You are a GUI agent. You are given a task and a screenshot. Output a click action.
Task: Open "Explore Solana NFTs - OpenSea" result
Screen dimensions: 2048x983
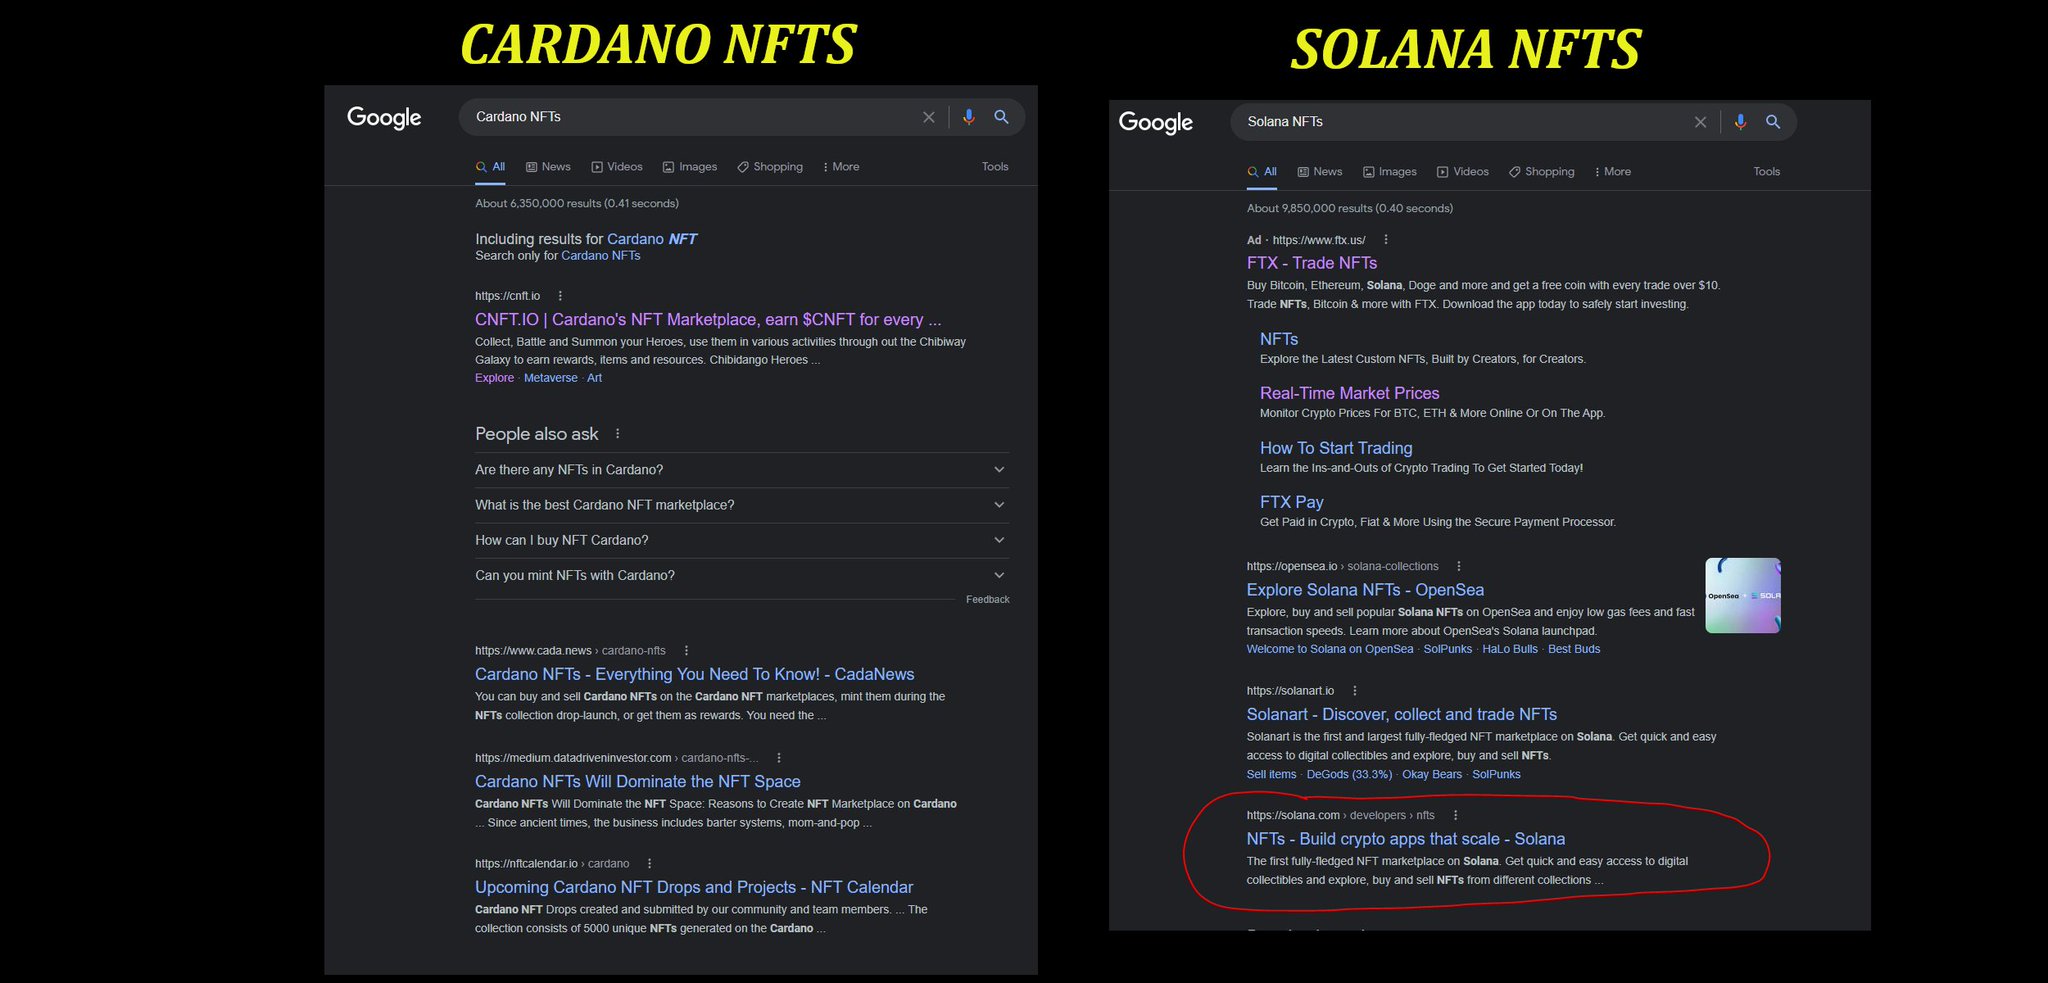1365,590
